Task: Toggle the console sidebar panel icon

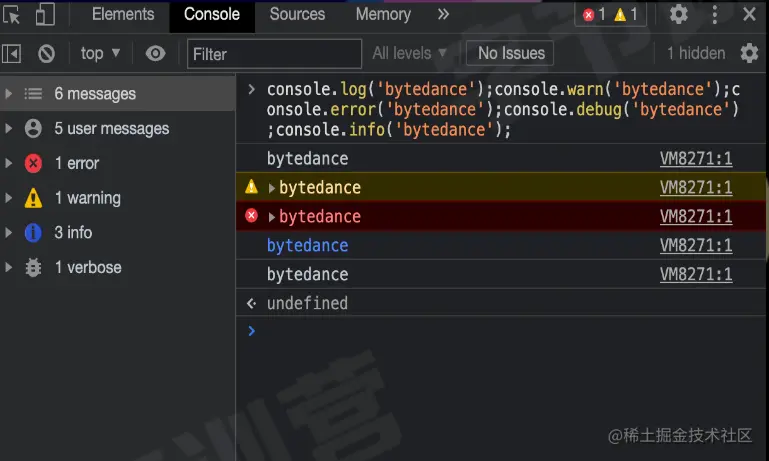Action: pyautogui.click(x=12, y=53)
